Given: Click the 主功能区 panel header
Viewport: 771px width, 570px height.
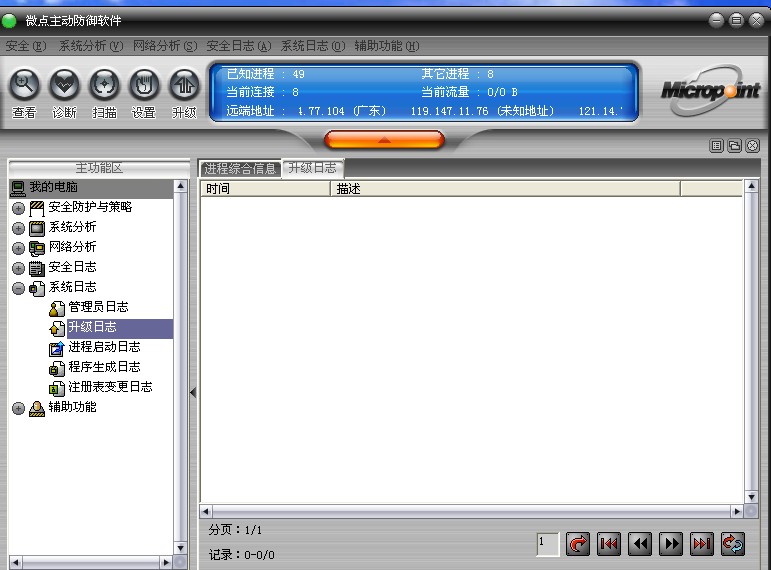Looking at the screenshot, I should click(99, 168).
